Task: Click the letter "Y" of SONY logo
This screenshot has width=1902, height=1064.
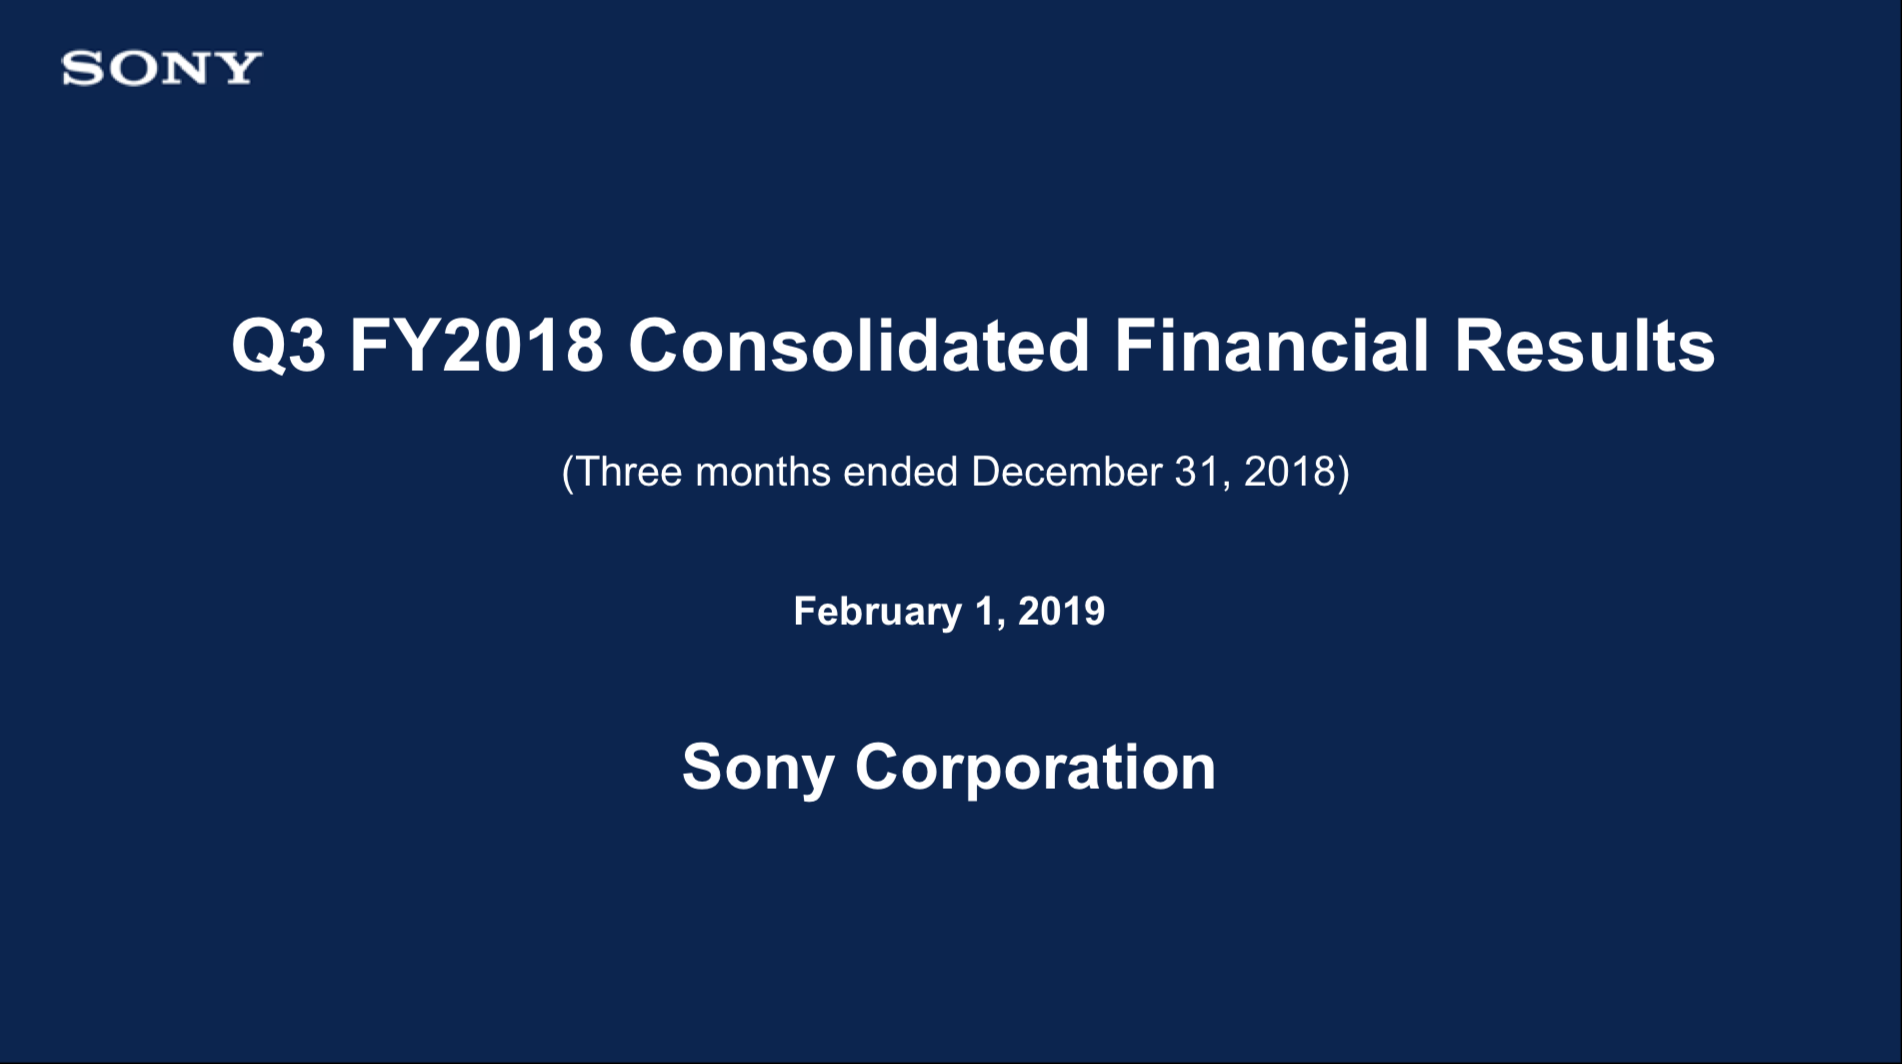Action: 240,69
